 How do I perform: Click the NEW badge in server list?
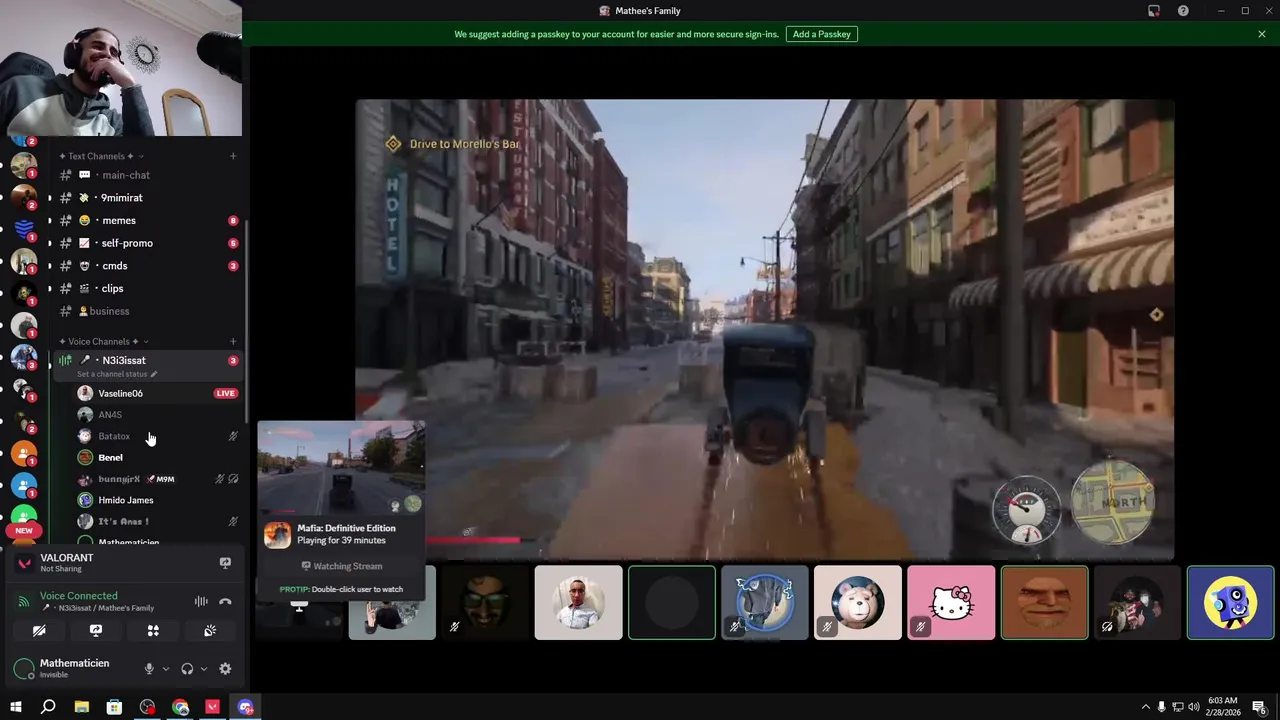tap(24, 531)
